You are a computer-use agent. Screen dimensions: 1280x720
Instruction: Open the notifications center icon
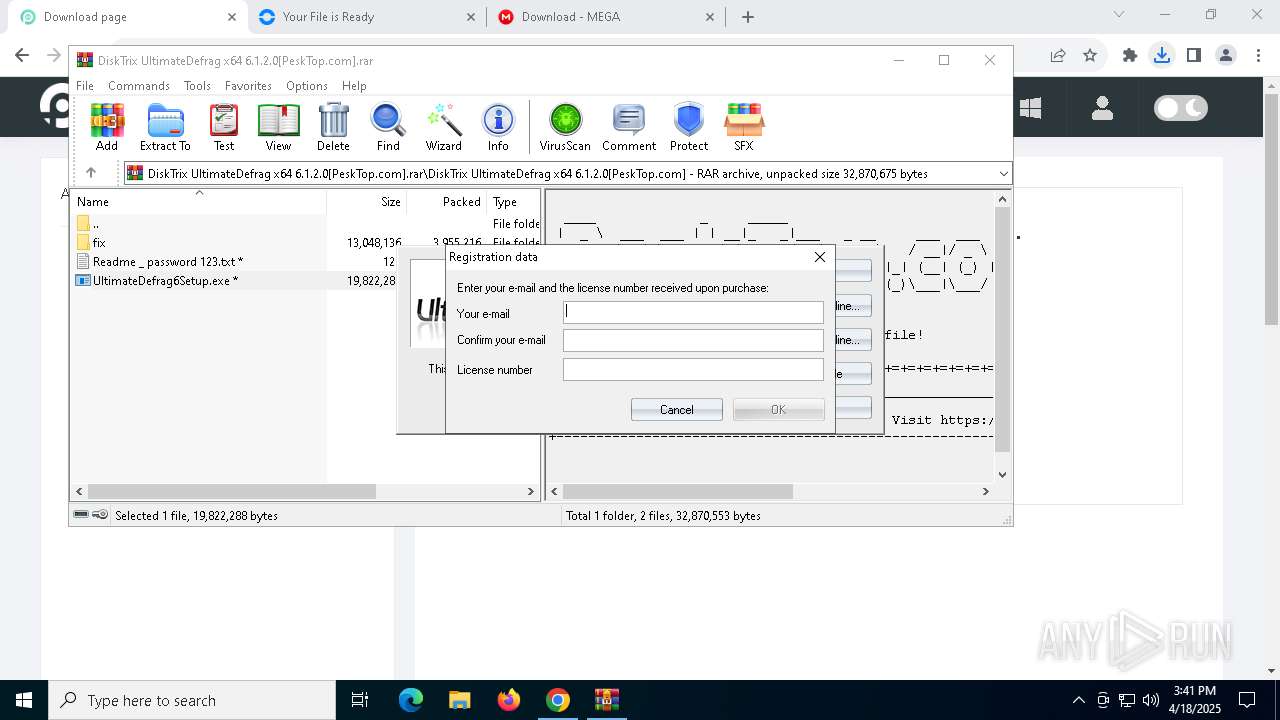click(x=1247, y=700)
